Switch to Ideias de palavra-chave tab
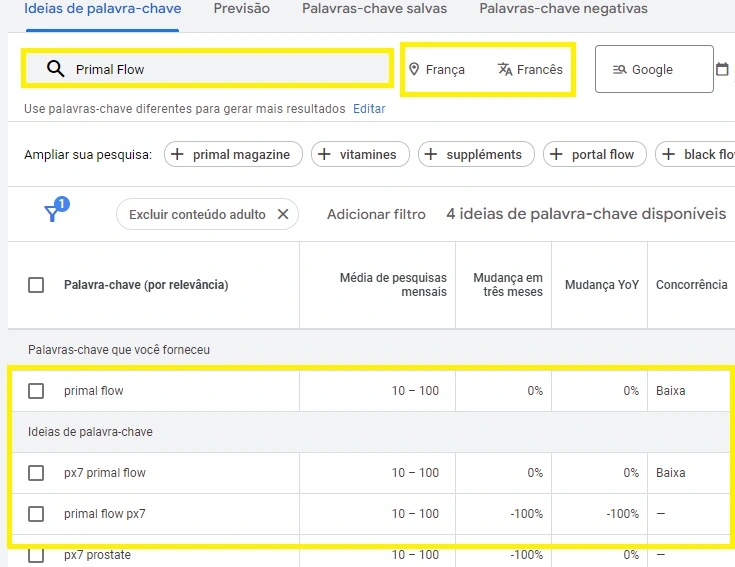735x567 pixels. [103, 8]
